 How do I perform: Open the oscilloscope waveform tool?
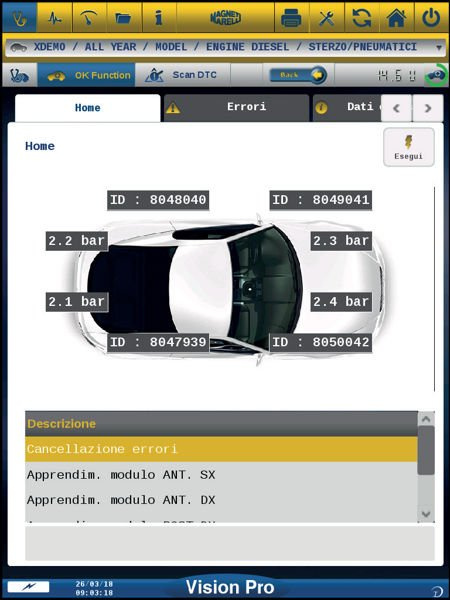[x=55, y=18]
